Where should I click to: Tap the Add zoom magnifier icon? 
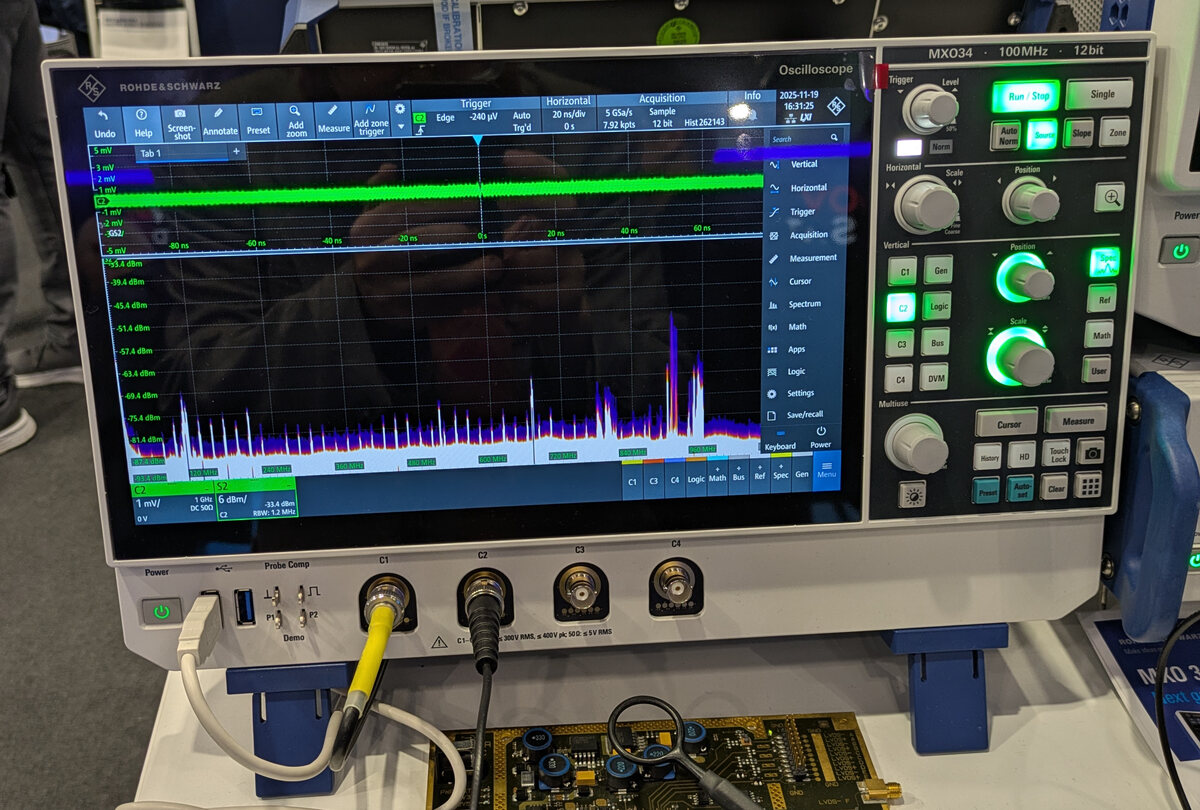tap(296, 122)
